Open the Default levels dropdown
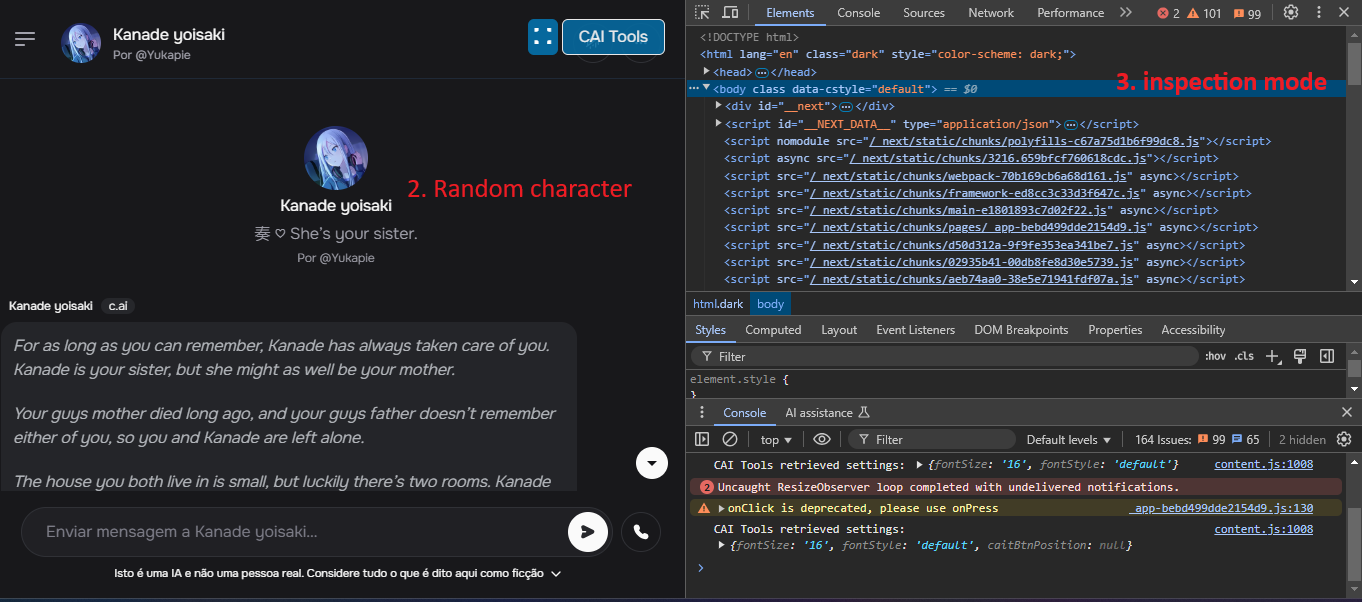 1069,440
